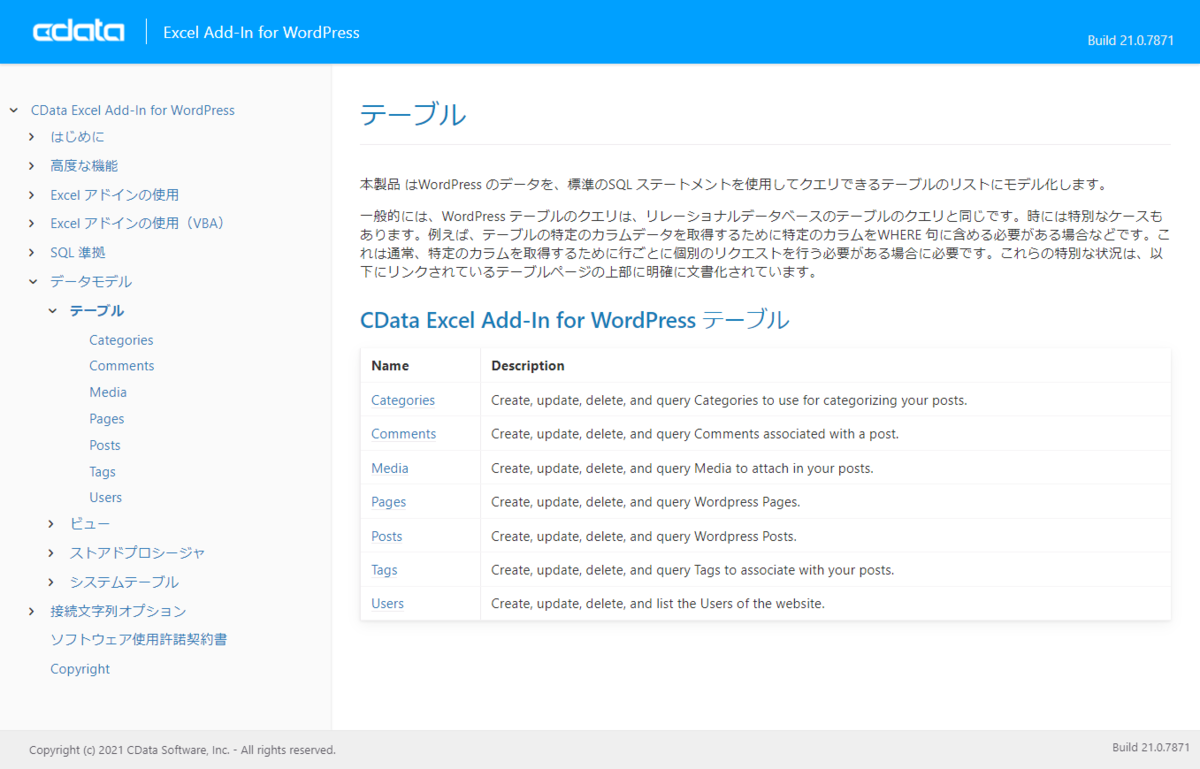Image resolution: width=1200 pixels, height=769 pixels.
Task: Click the Description column header
Action: [528, 366]
